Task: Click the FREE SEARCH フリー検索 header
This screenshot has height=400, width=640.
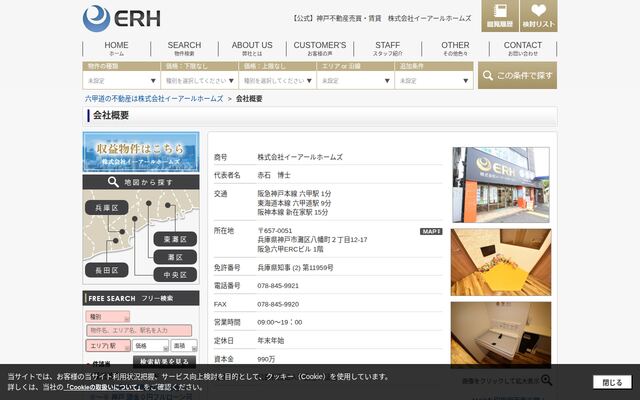Action: (141, 298)
